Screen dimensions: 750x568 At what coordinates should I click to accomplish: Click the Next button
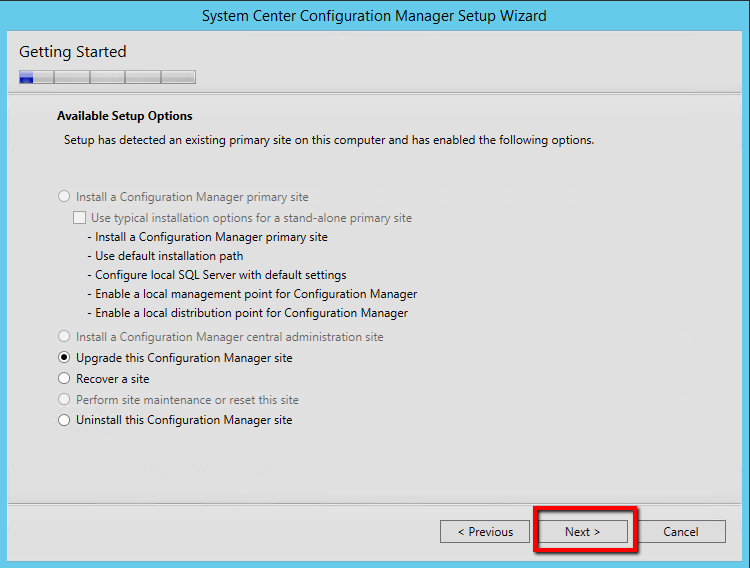(583, 532)
